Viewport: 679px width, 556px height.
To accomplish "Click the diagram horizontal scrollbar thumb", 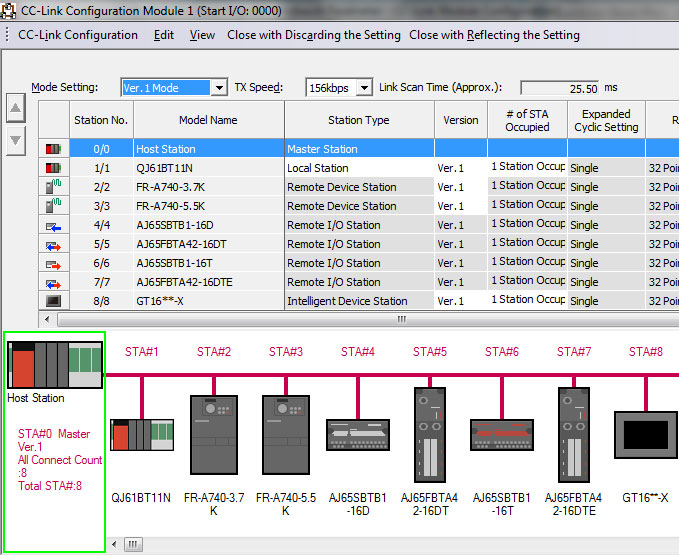I will pyautogui.click(x=133, y=544).
